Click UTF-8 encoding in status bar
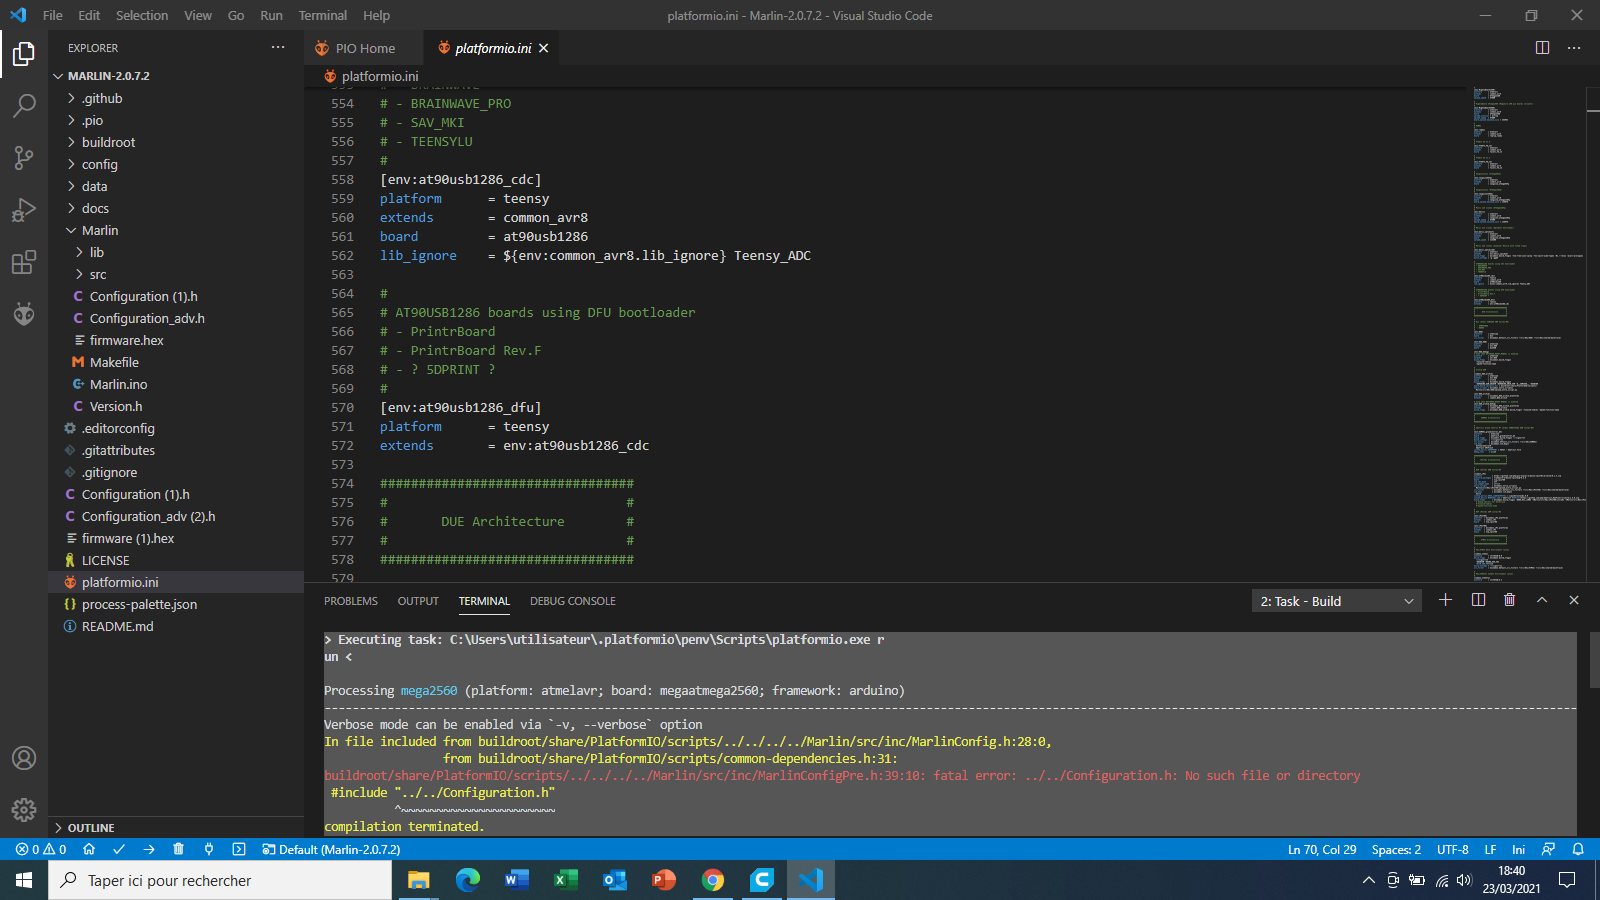 click(1453, 849)
